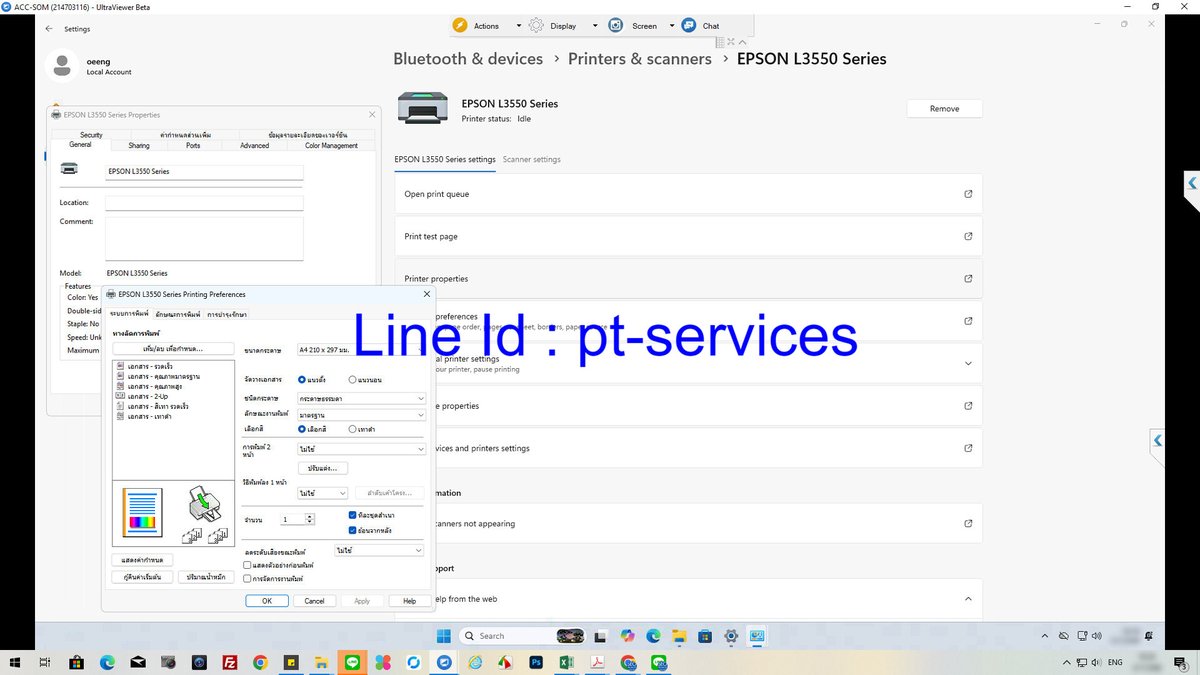The image size is (1200, 675).
Task: Open Microsoft Store in the remote taskbar
Action: pyautogui.click(x=705, y=636)
